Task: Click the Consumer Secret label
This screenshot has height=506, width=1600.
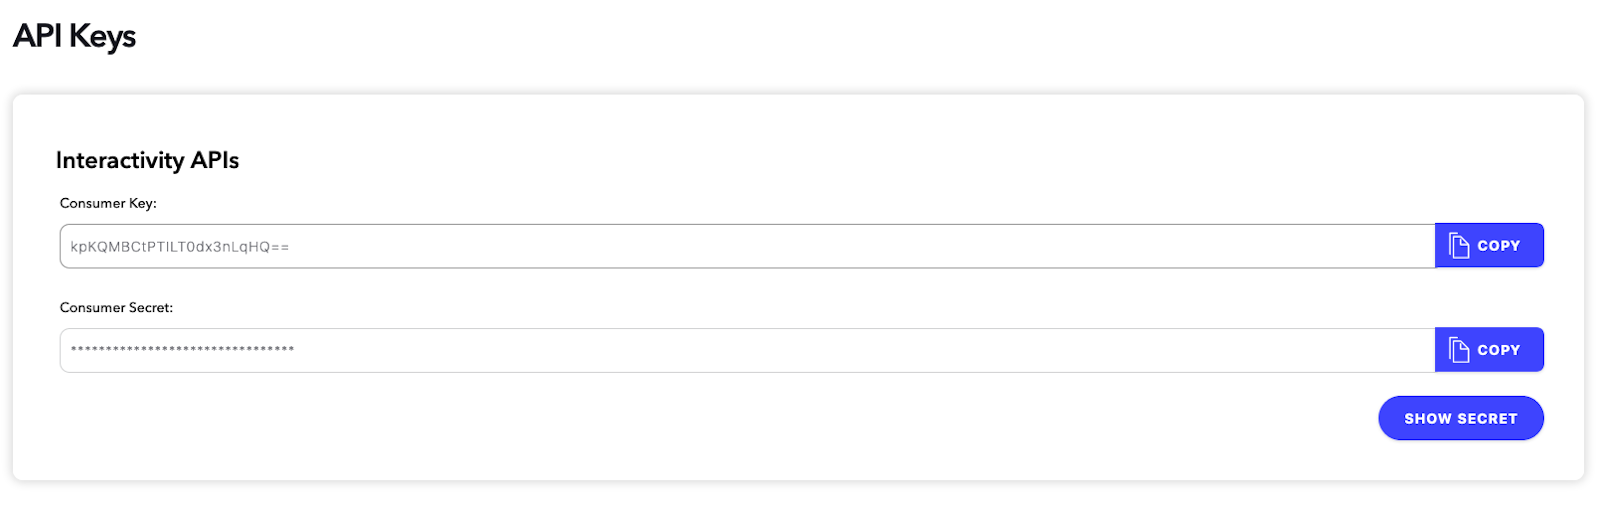Action: pos(116,308)
